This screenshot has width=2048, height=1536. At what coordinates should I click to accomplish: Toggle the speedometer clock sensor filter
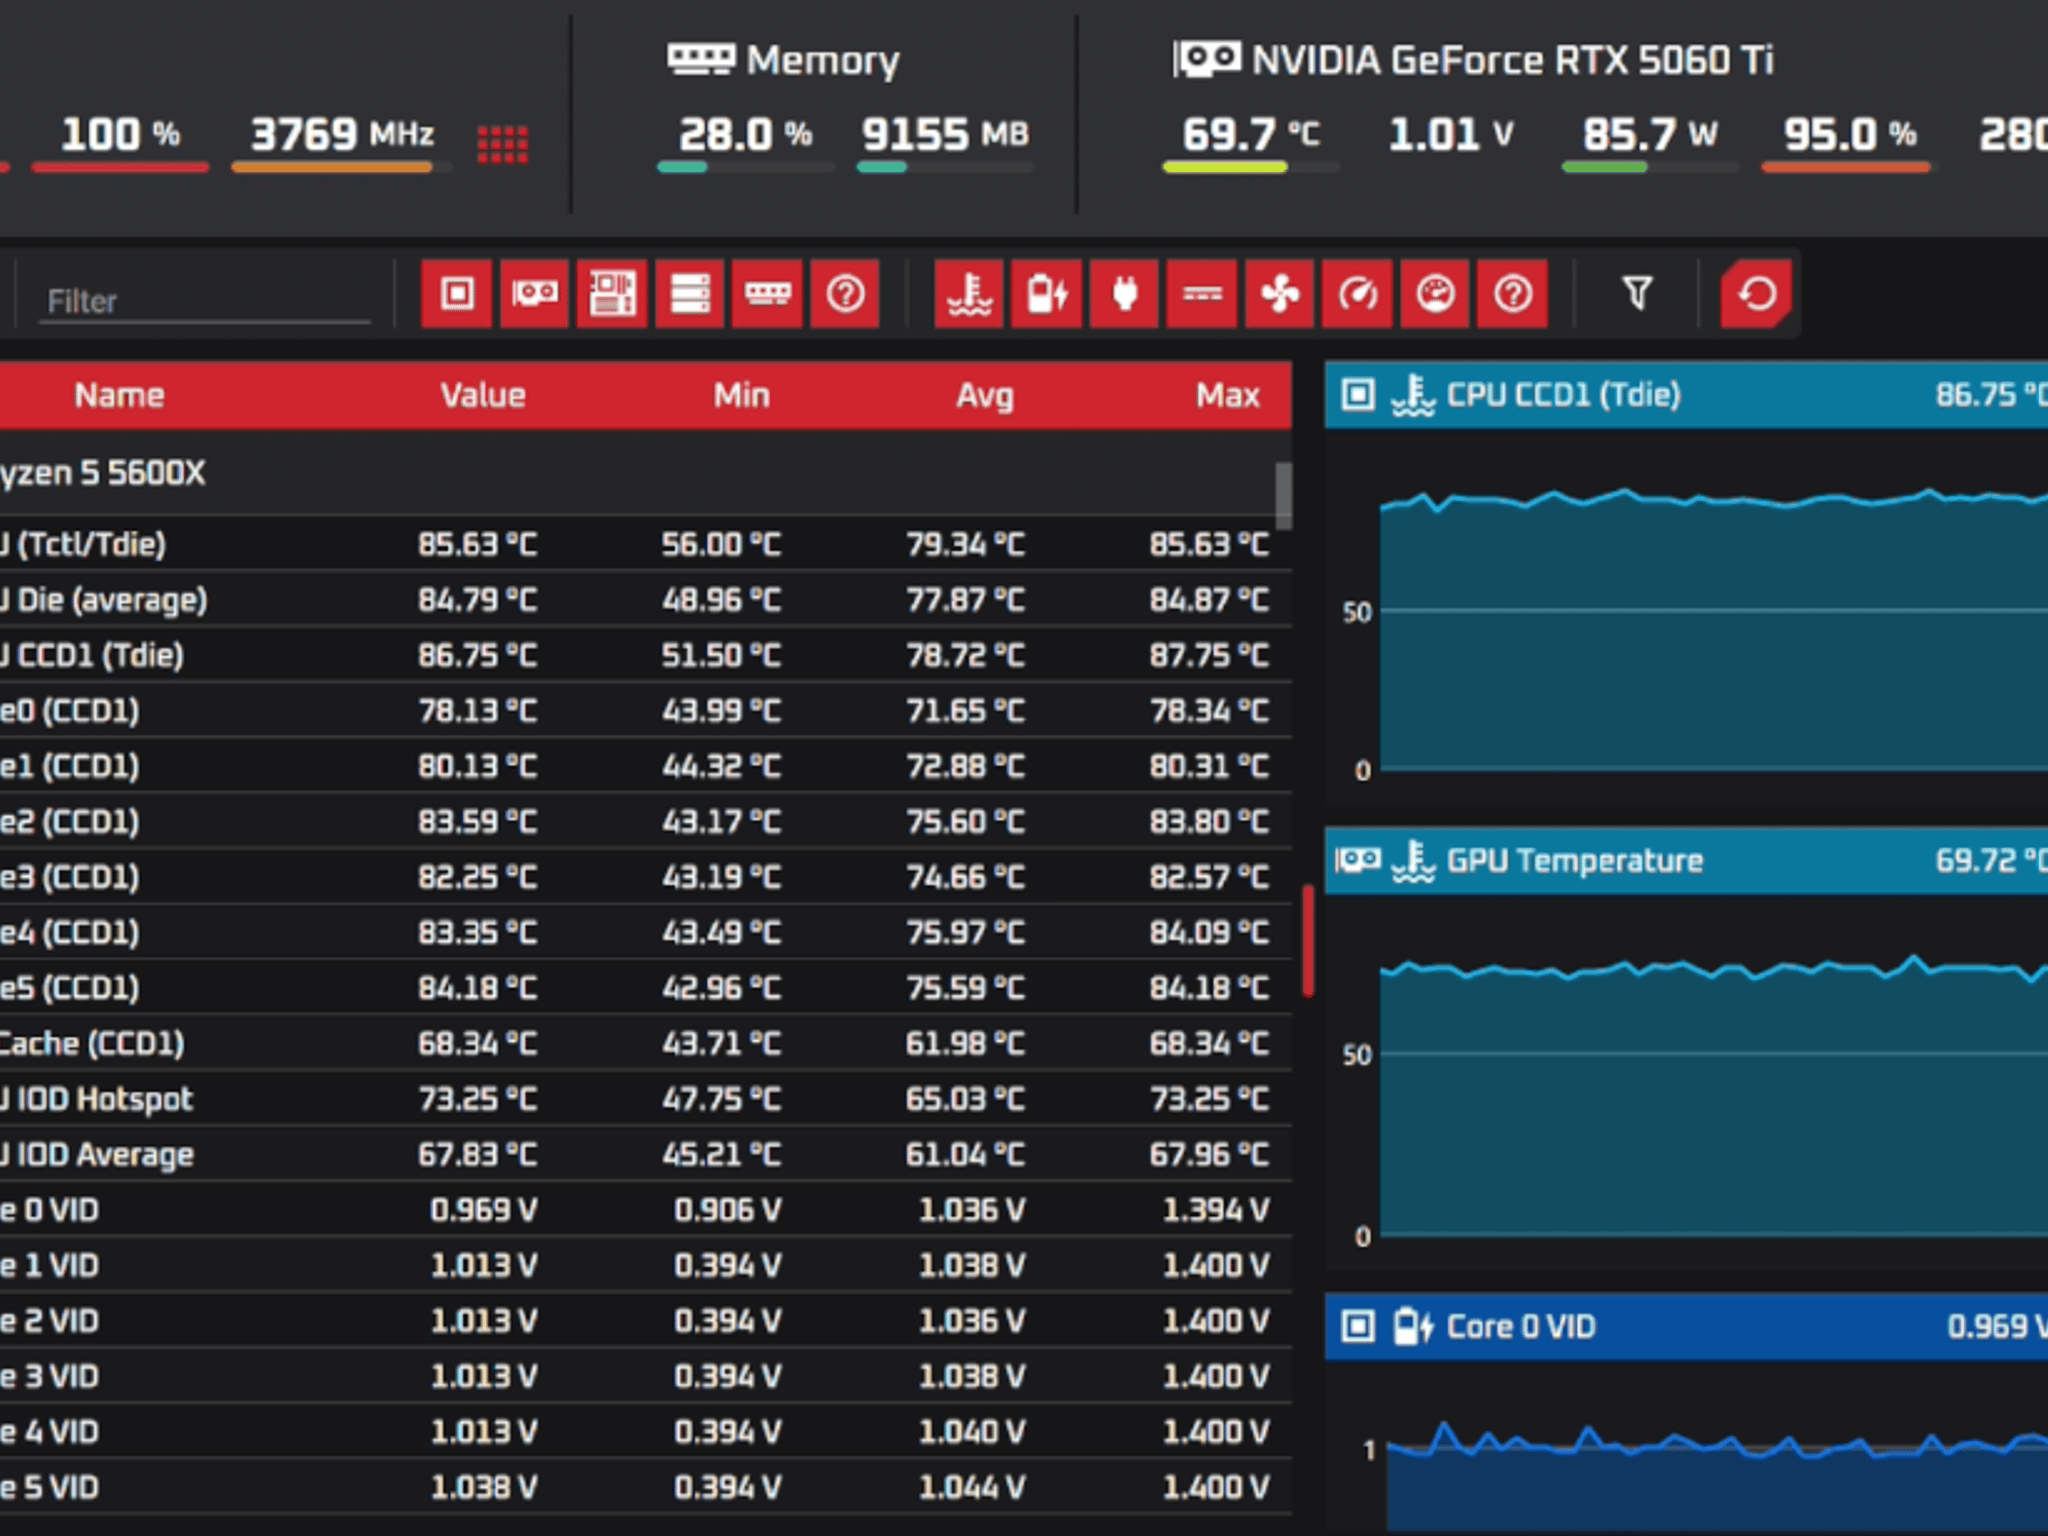tap(1357, 294)
